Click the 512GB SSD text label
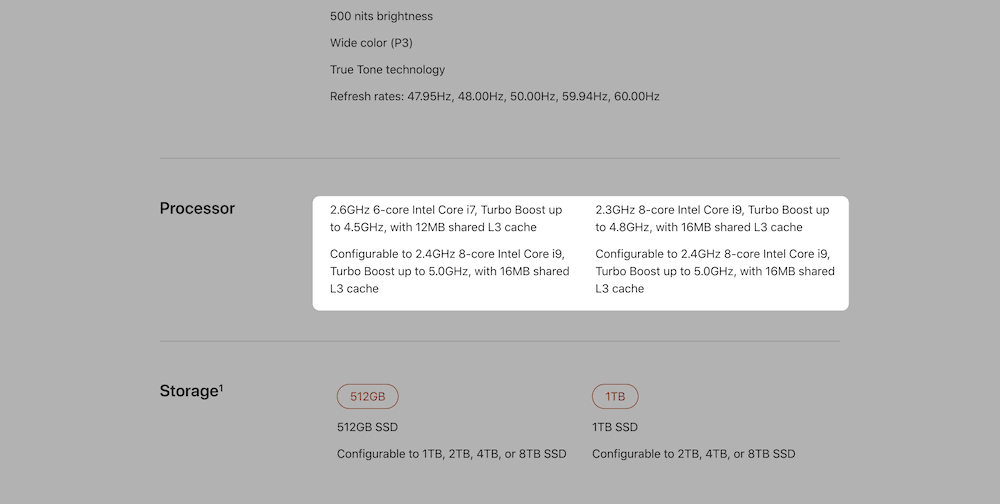 pyautogui.click(x=367, y=427)
